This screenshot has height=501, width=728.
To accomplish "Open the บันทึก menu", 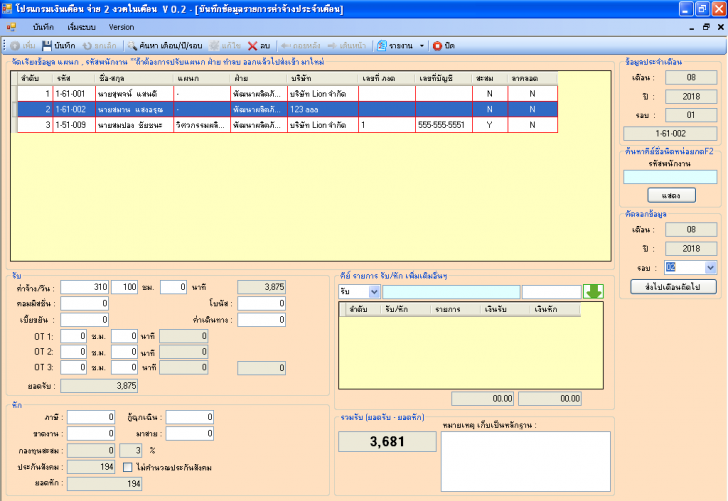I will click(43, 27).
